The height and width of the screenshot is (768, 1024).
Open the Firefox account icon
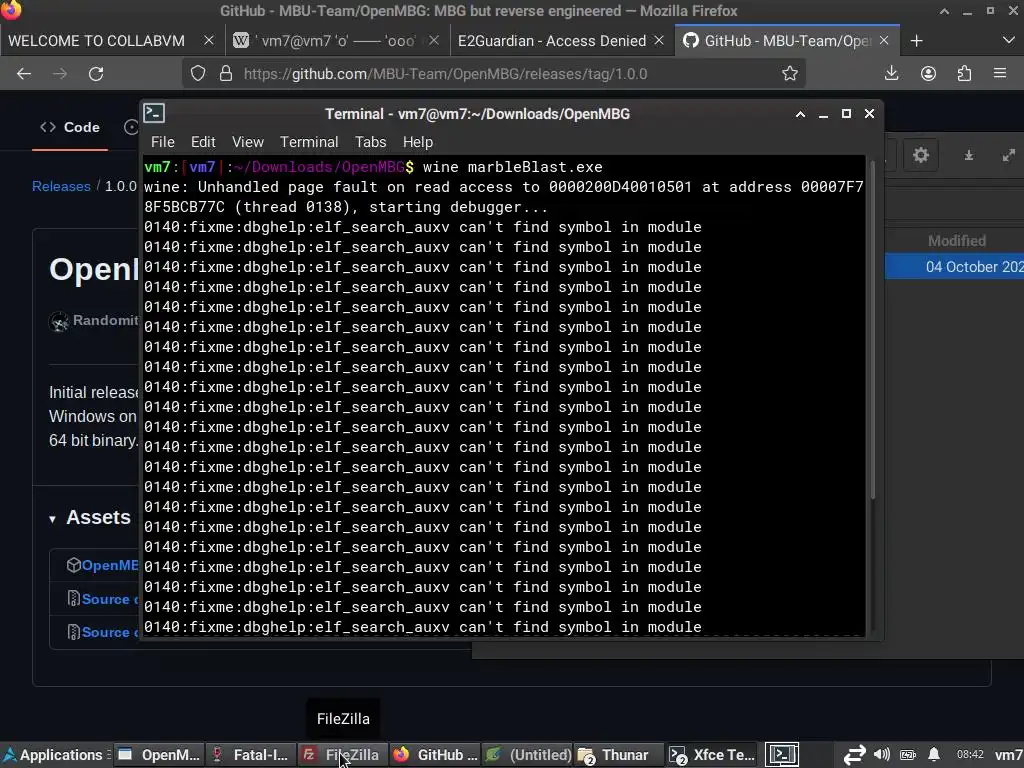928,74
